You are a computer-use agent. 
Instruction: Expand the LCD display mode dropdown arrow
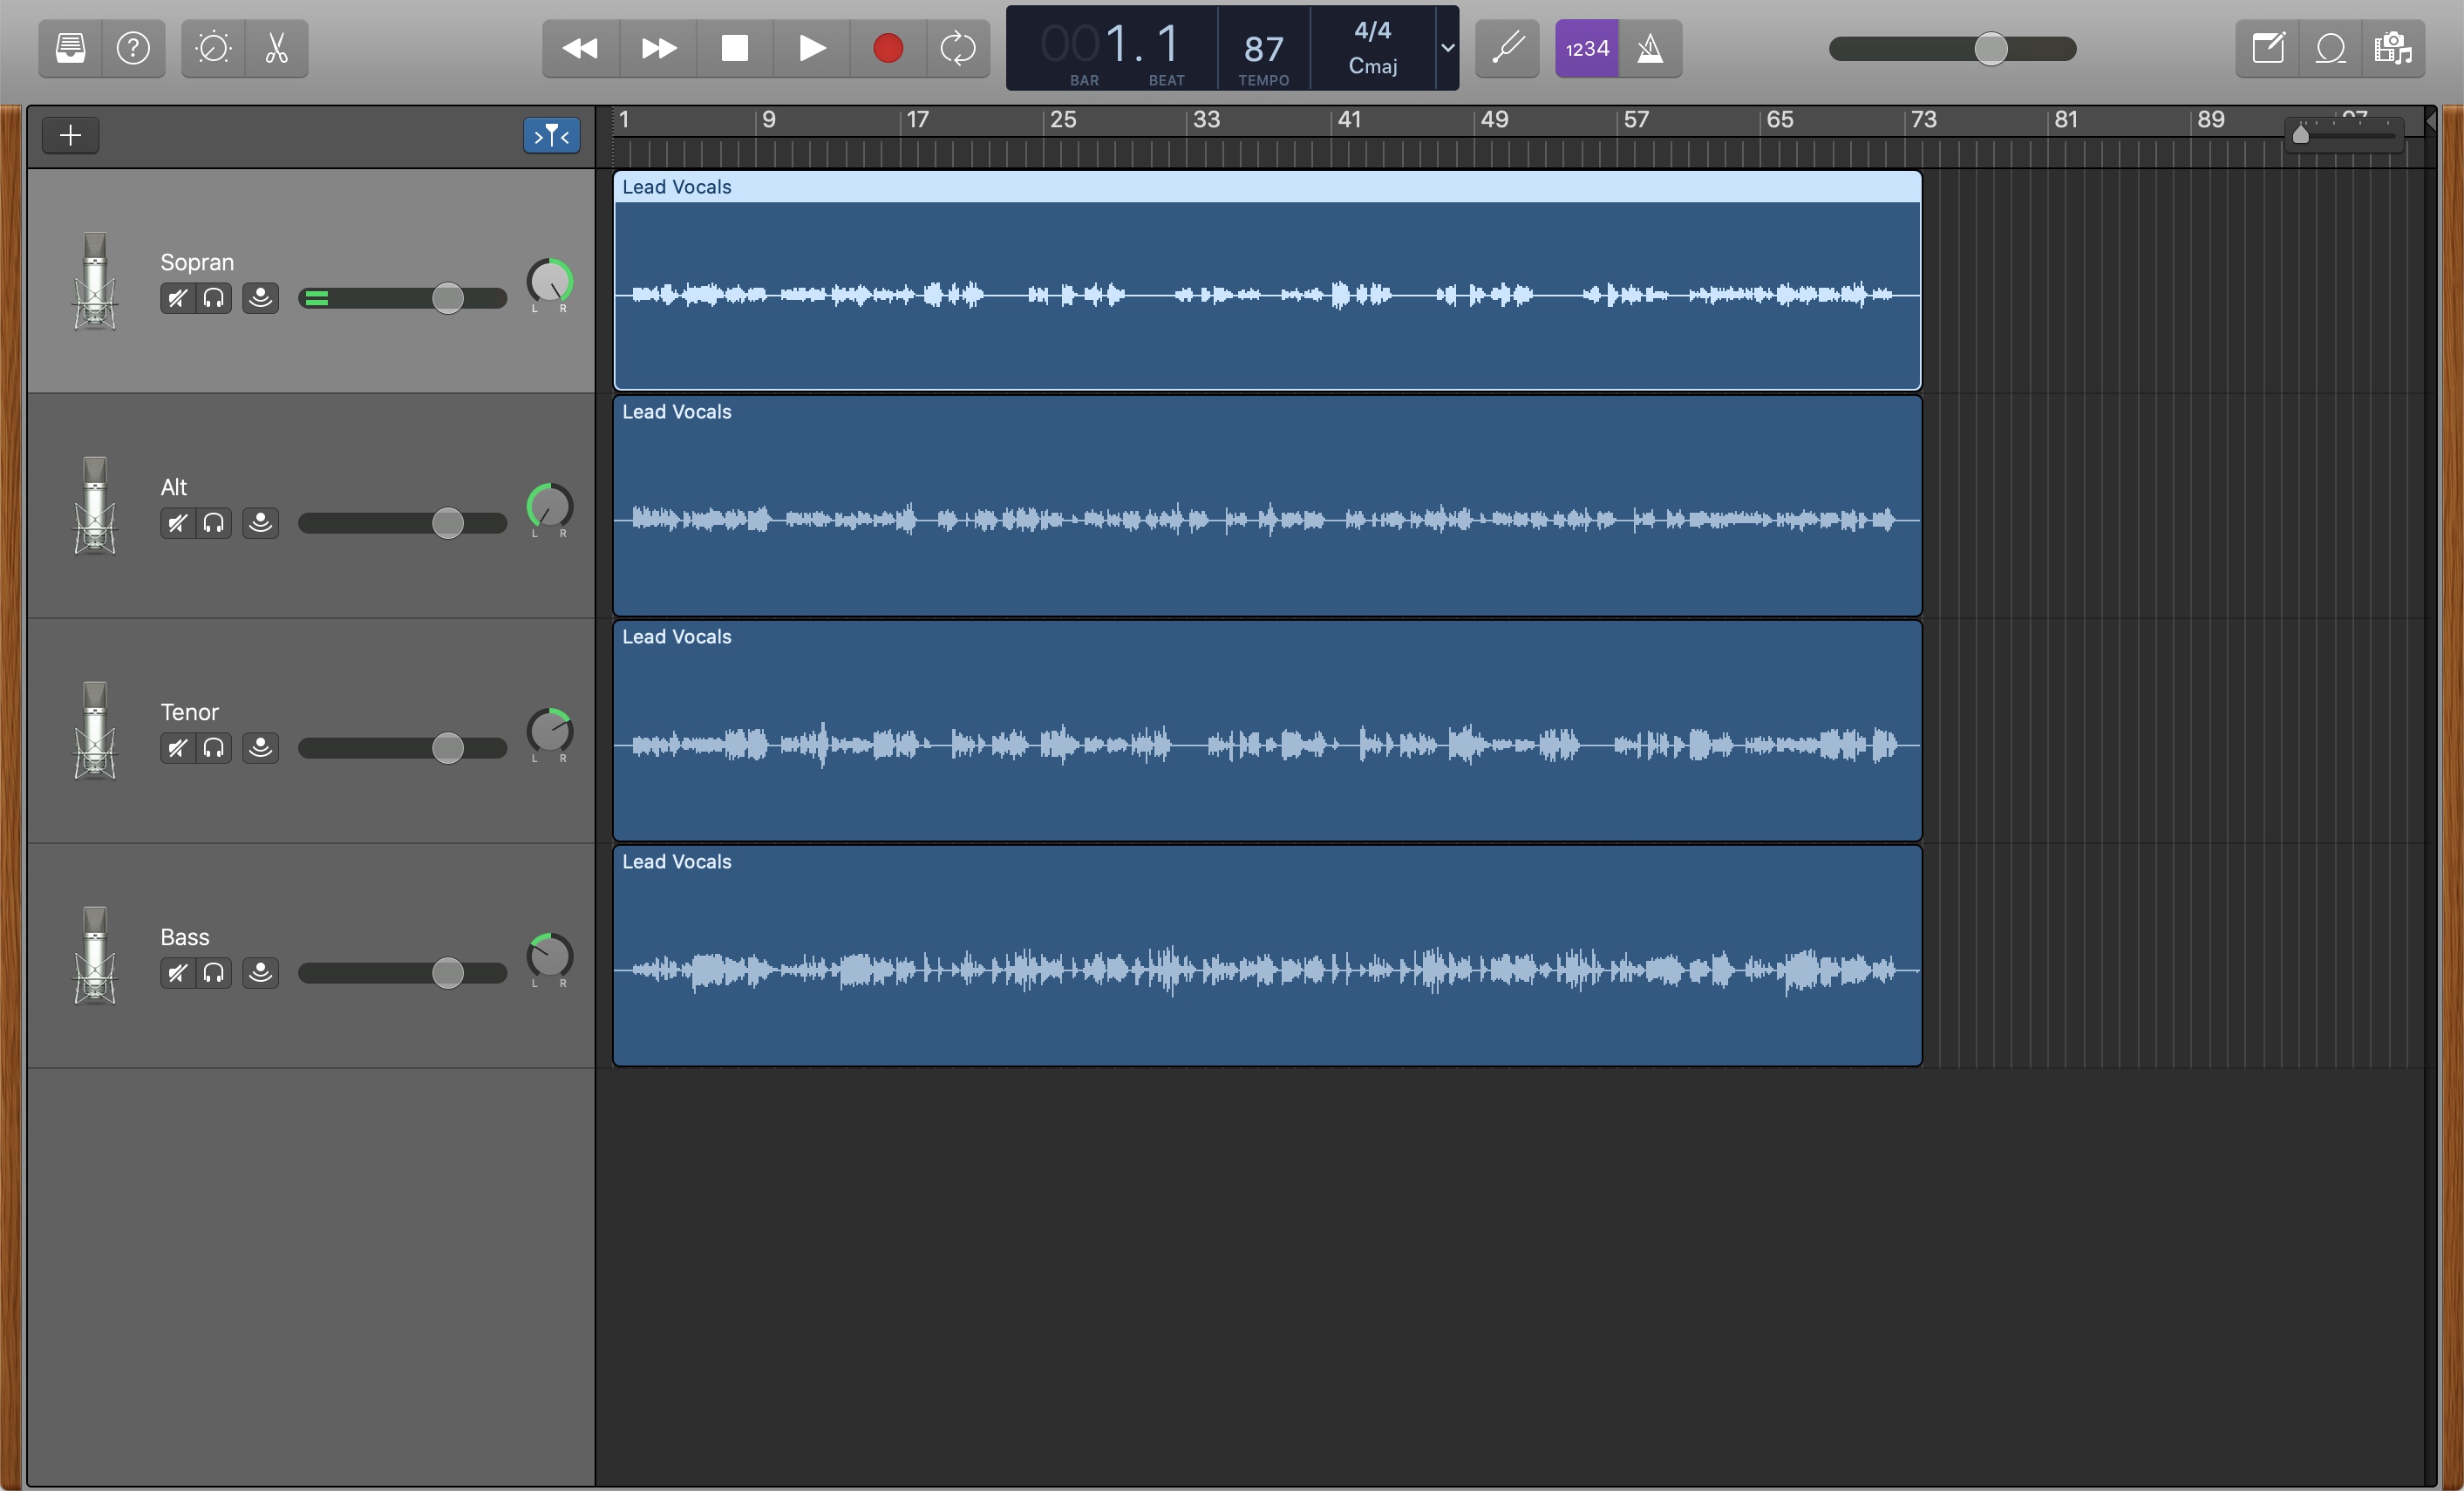coord(1447,48)
